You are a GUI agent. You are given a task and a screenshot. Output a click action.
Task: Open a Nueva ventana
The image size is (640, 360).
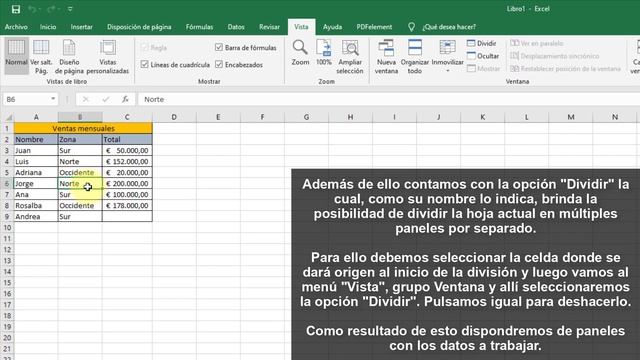click(386, 57)
